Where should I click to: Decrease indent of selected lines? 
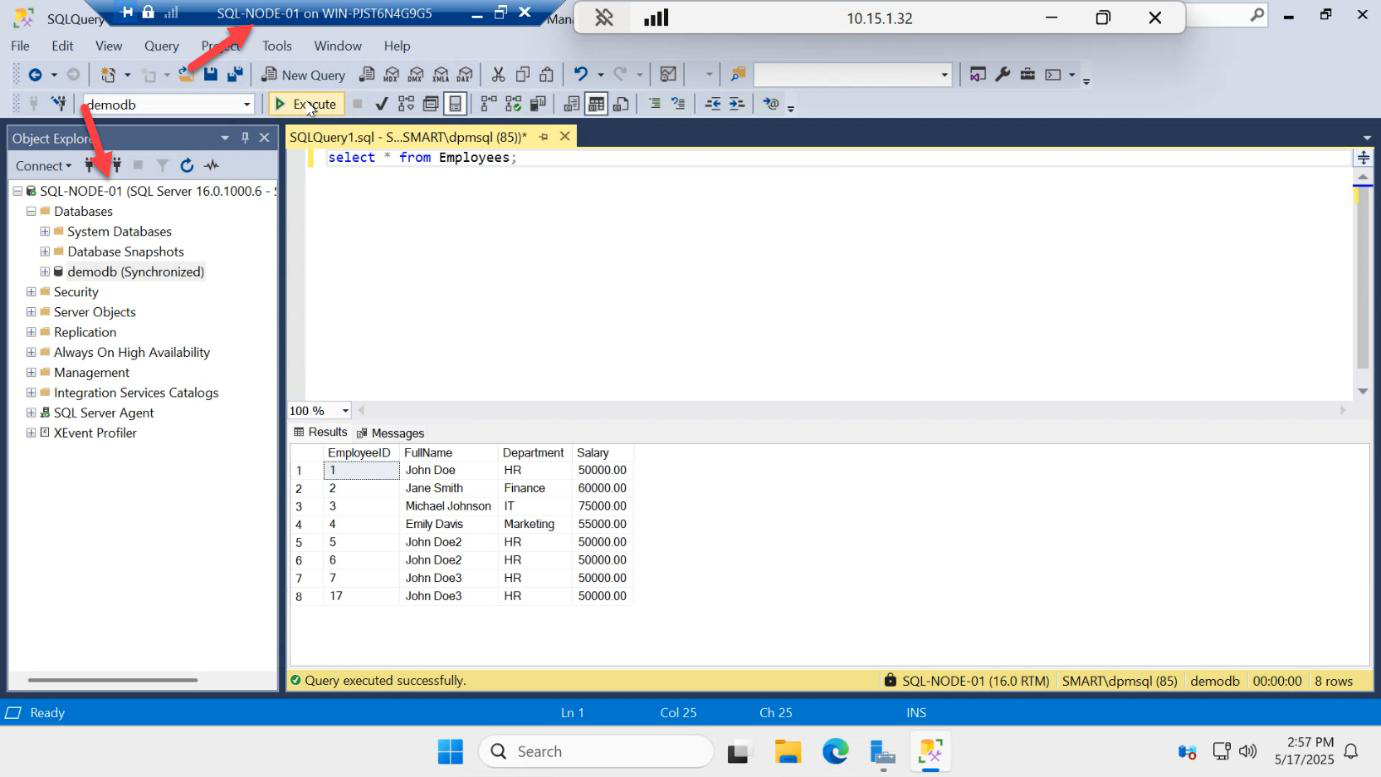[x=713, y=104]
